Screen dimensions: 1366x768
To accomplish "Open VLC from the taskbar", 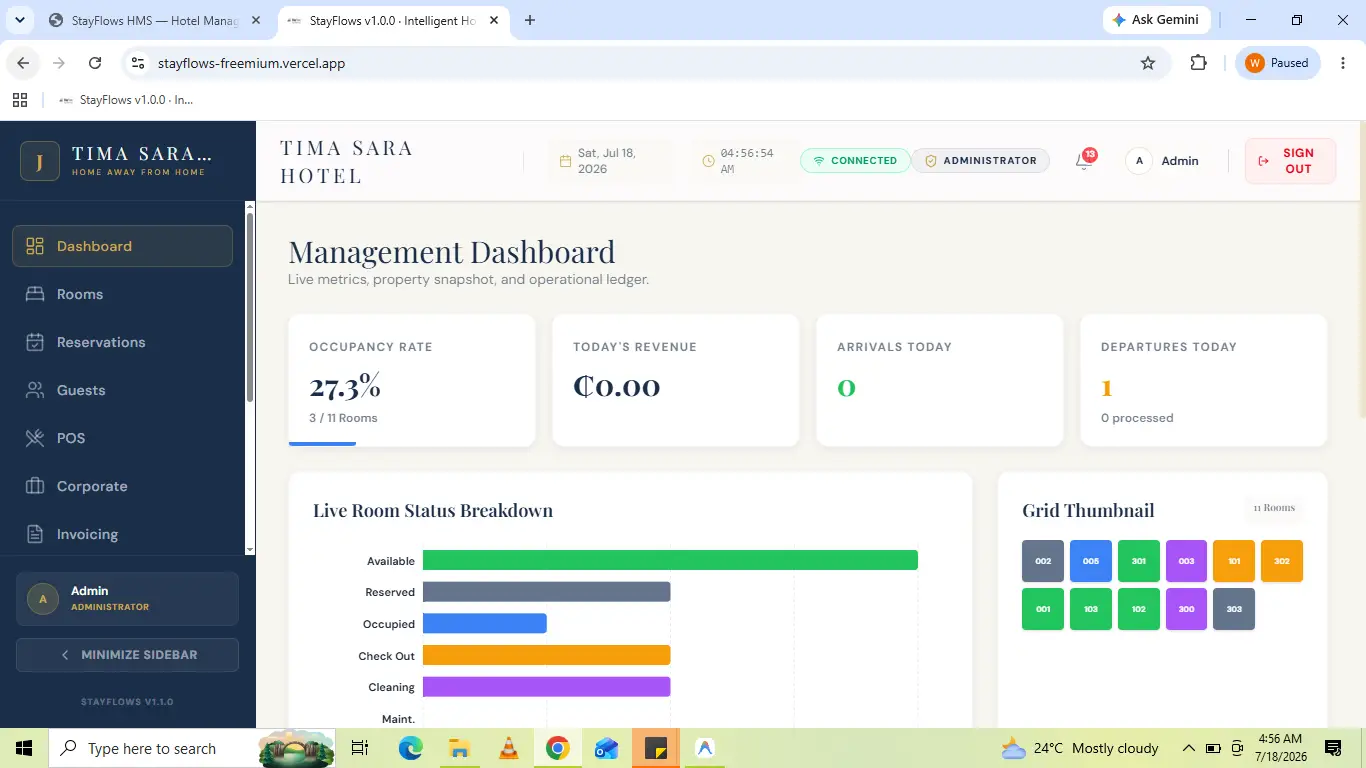I will click(508, 748).
